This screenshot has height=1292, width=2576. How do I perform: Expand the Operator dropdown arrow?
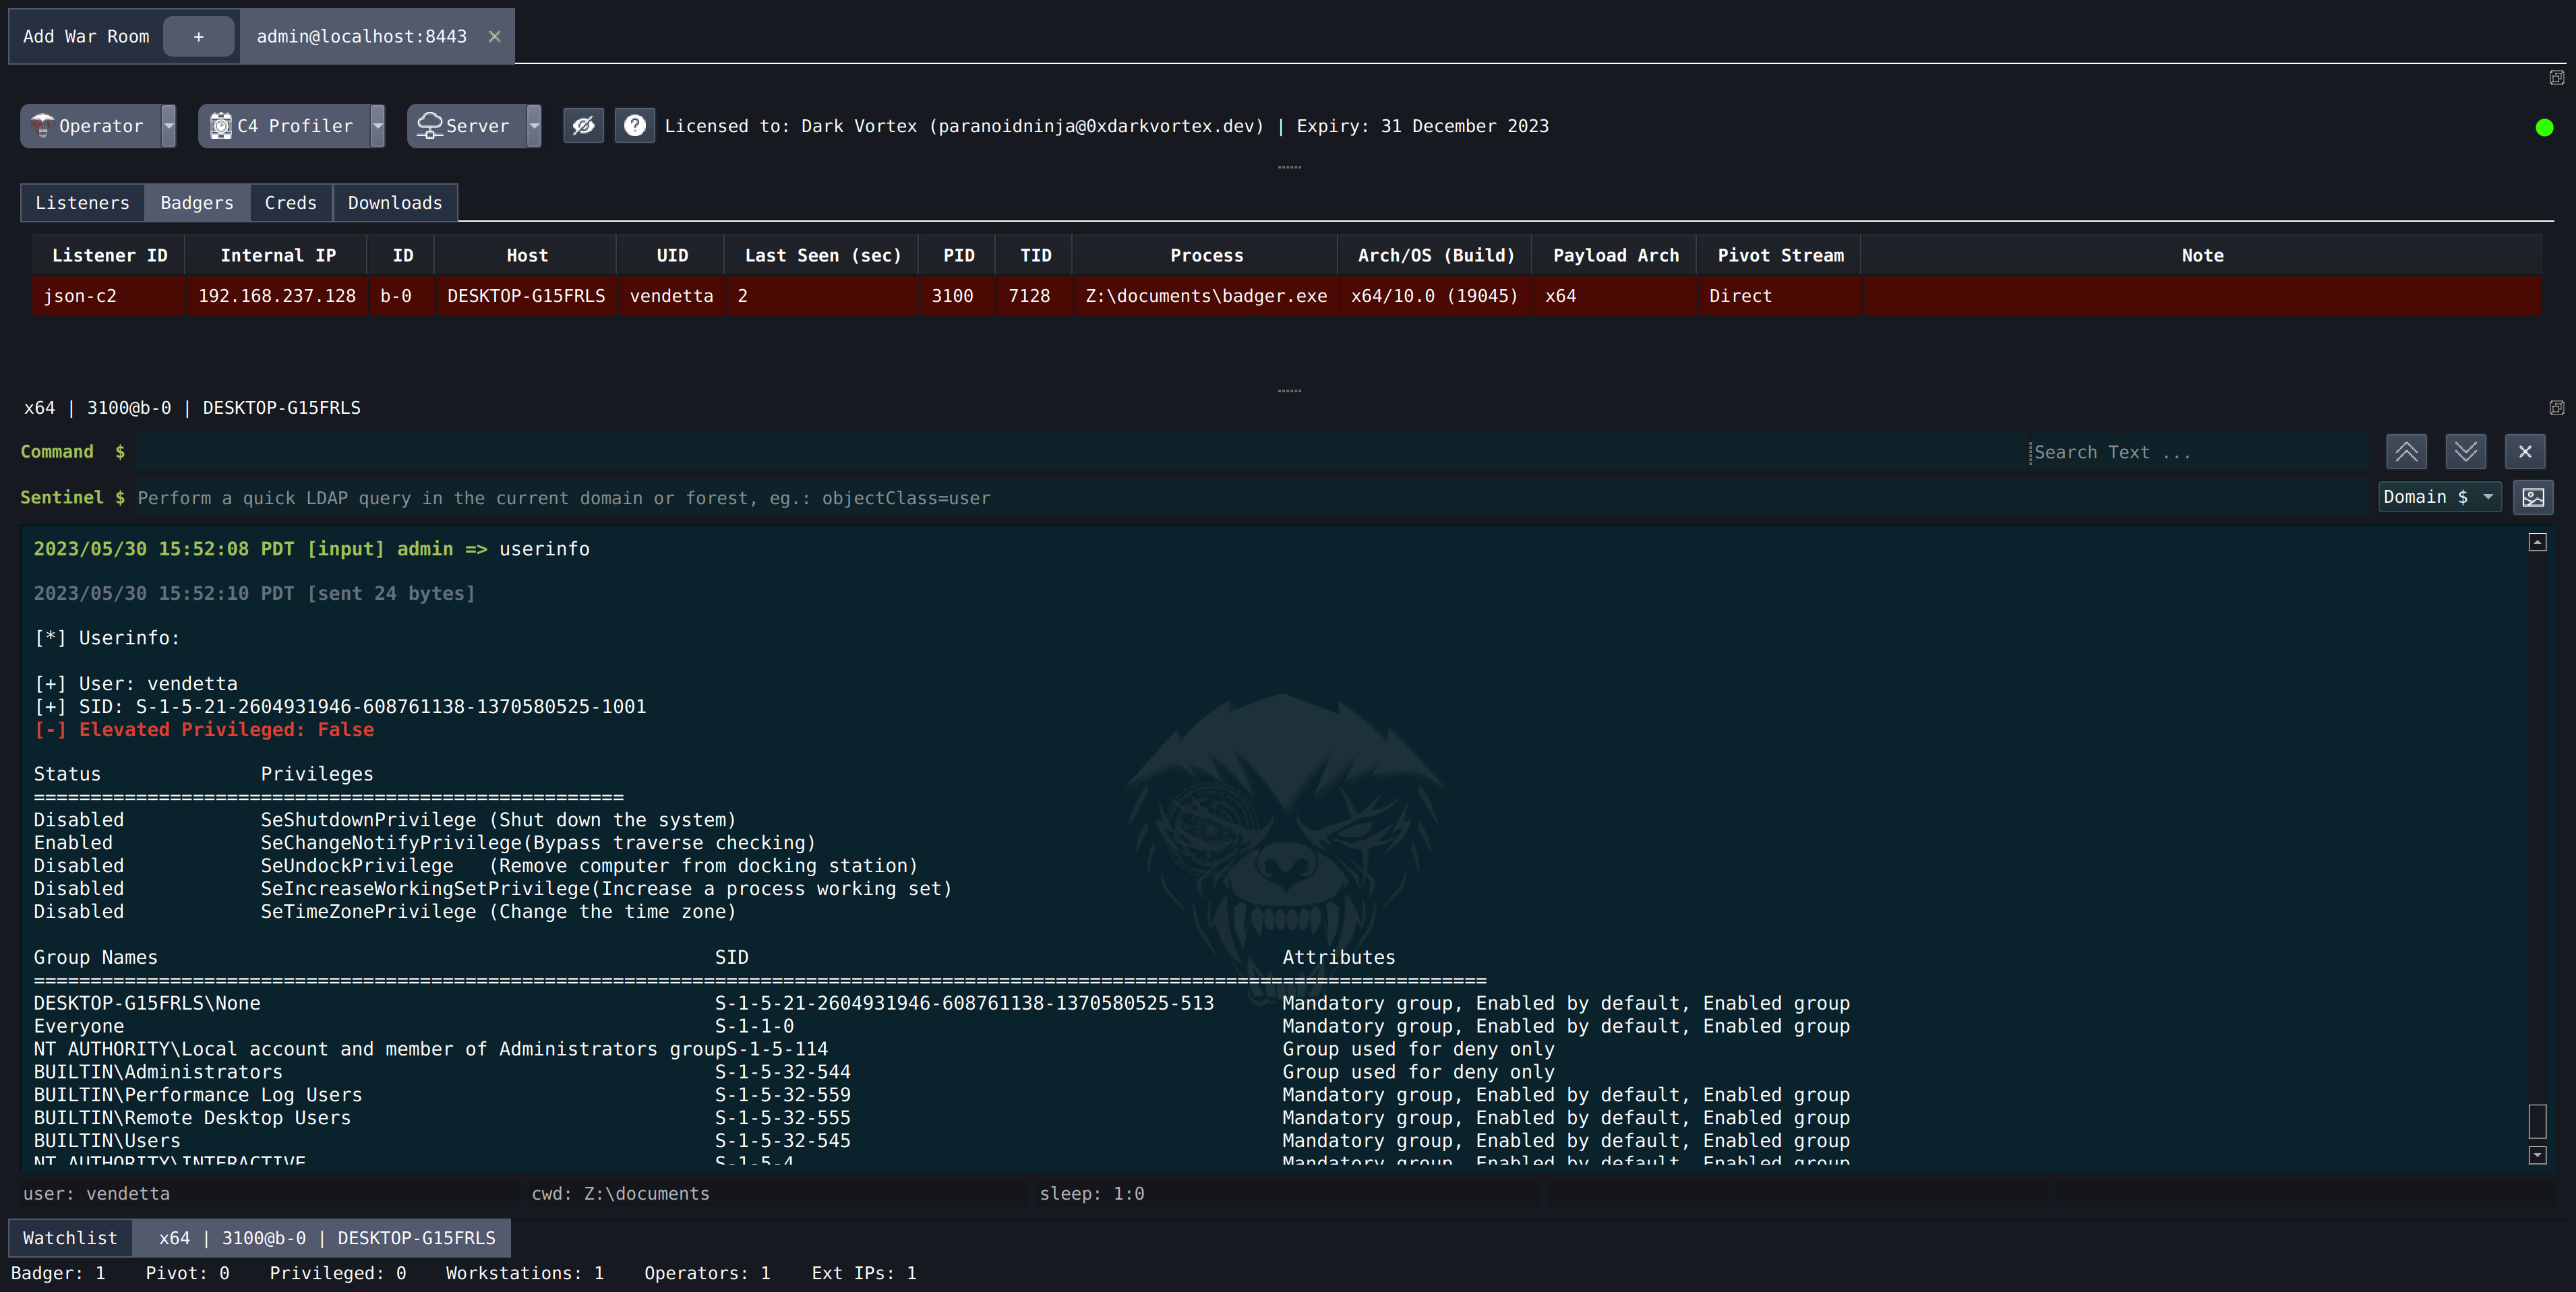coord(169,126)
